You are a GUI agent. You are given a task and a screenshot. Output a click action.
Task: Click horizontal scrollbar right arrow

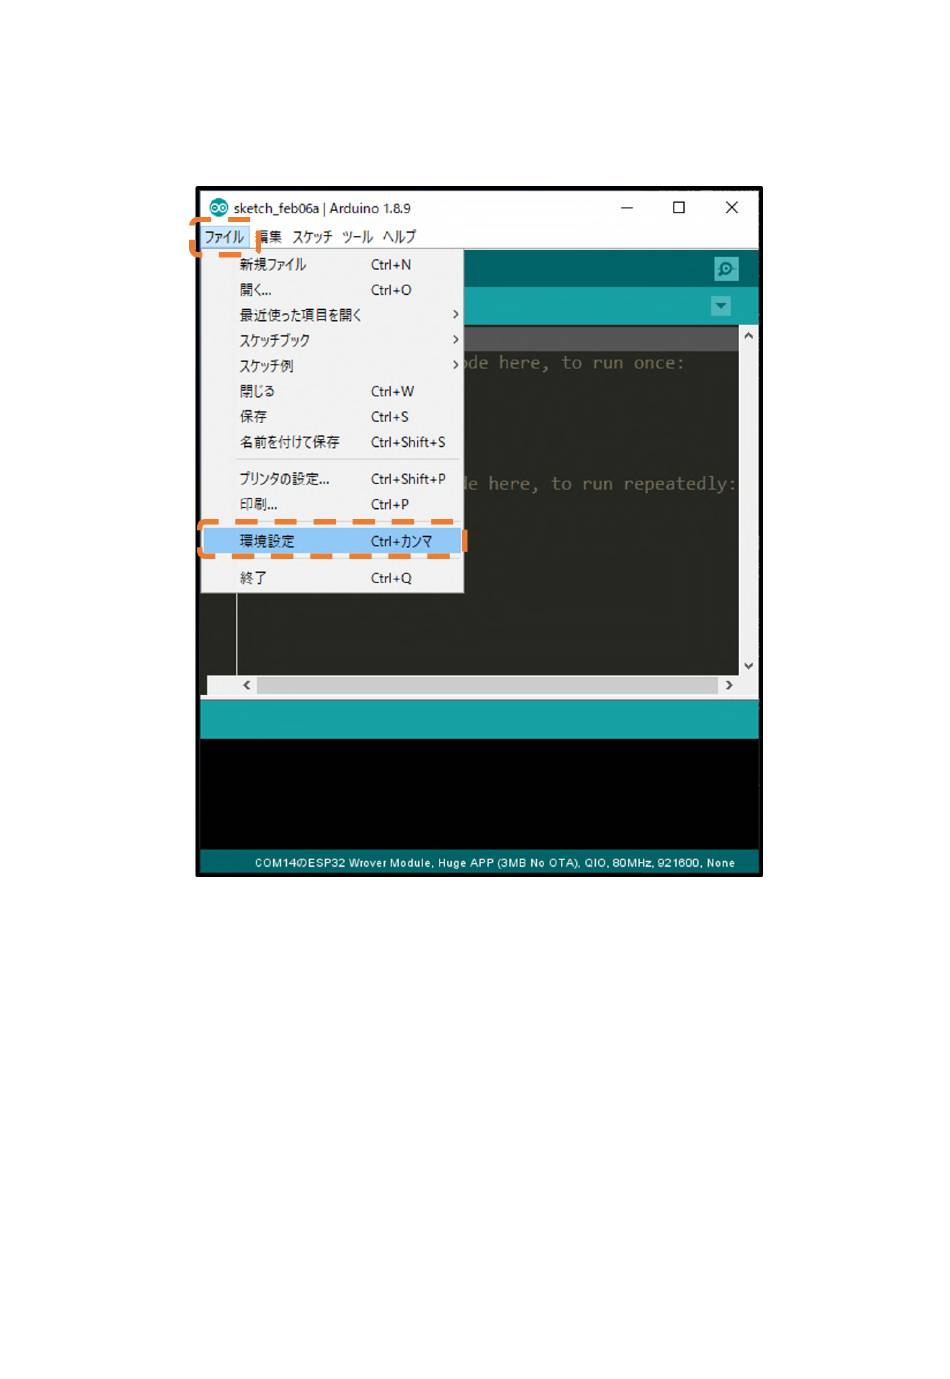click(x=729, y=685)
